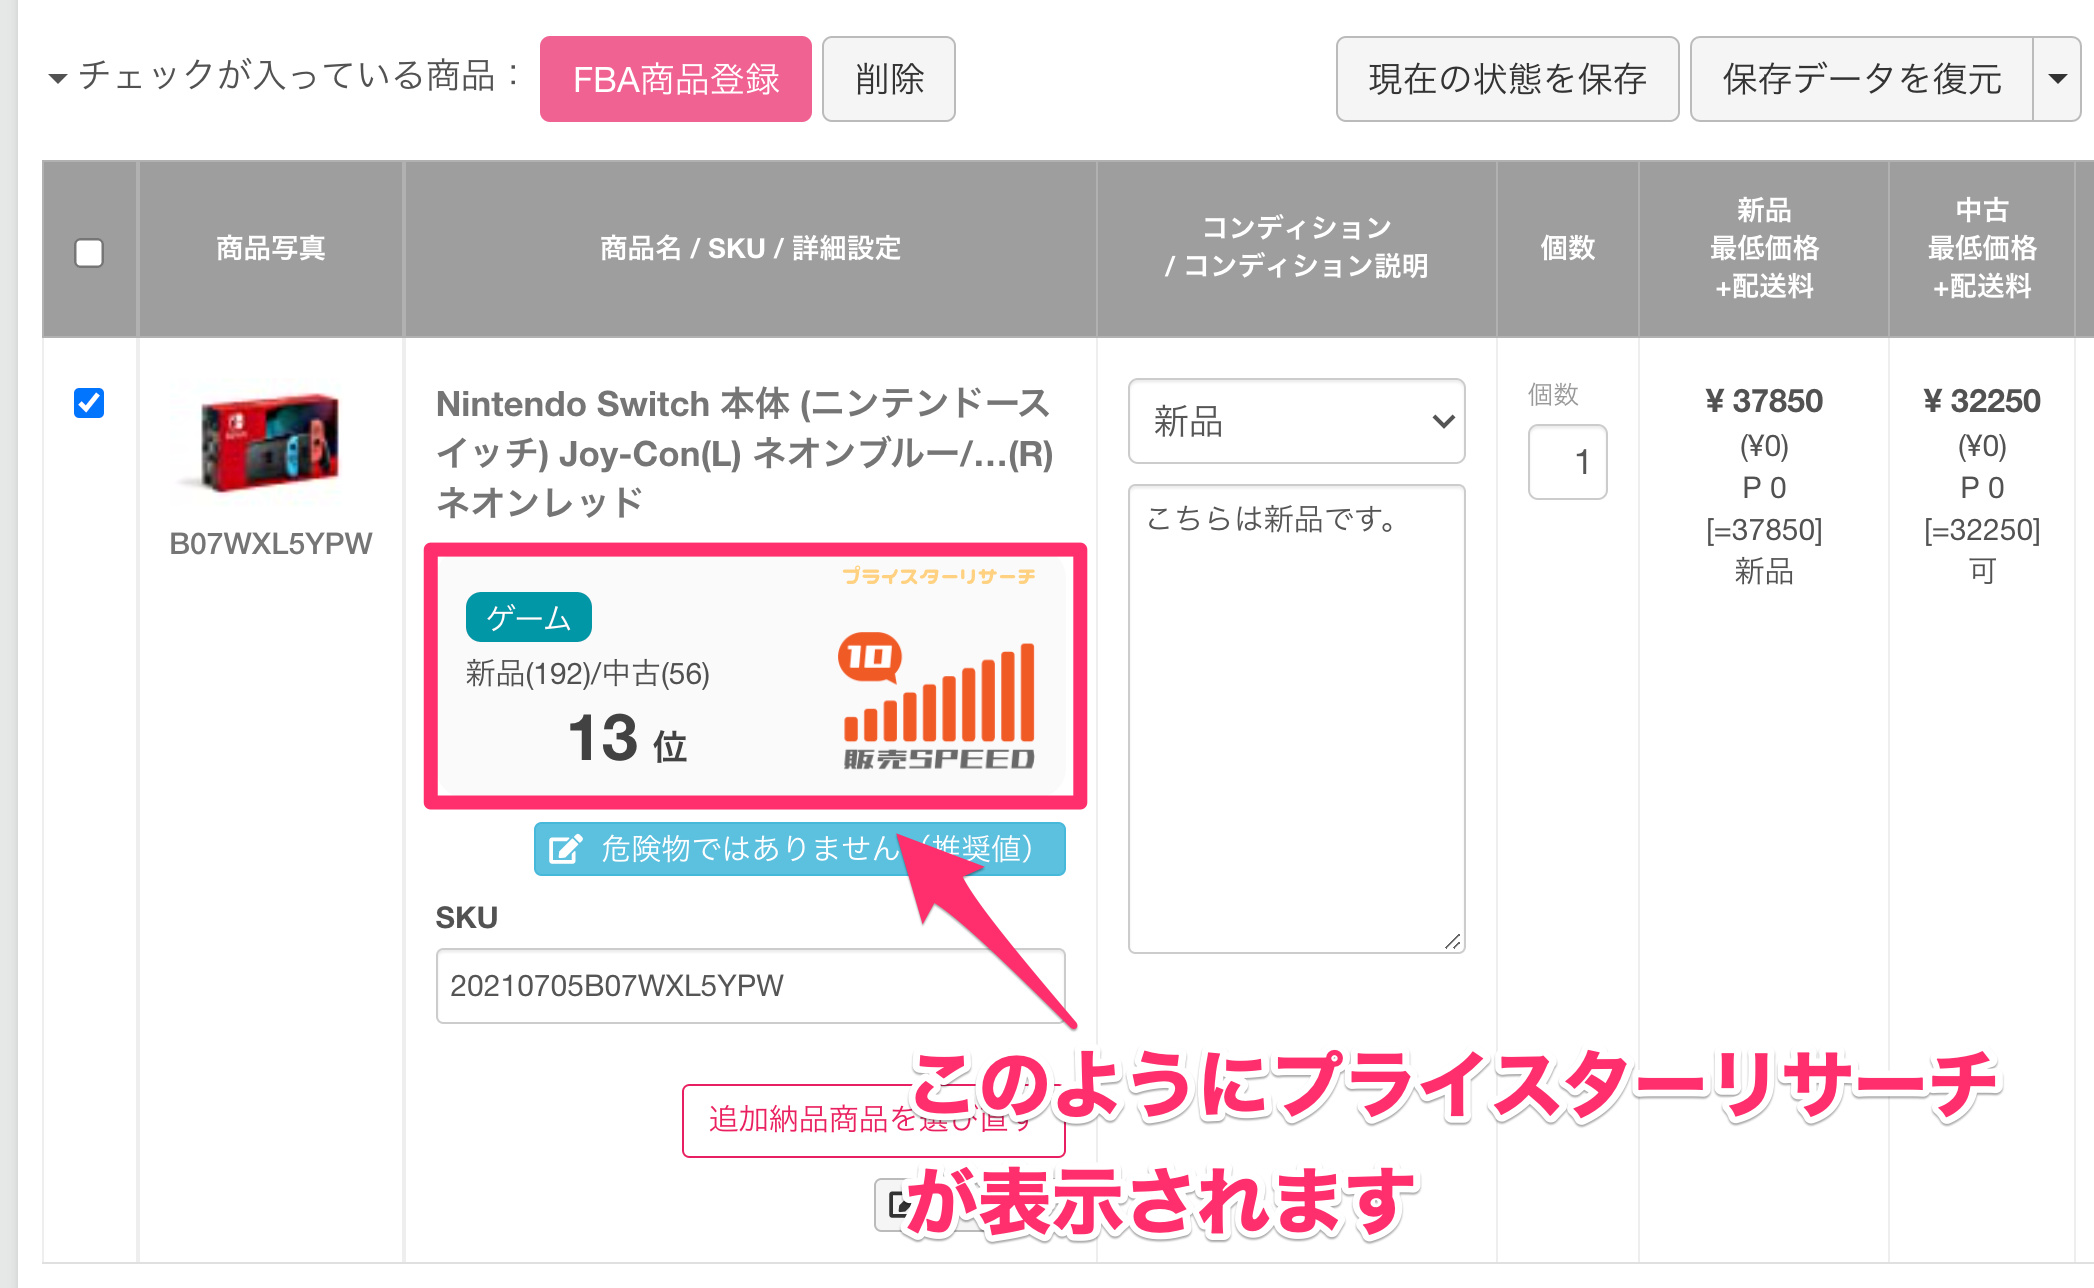Click the 個数 column header
Image resolution: width=2094 pixels, height=1288 pixels.
tap(1567, 248)
